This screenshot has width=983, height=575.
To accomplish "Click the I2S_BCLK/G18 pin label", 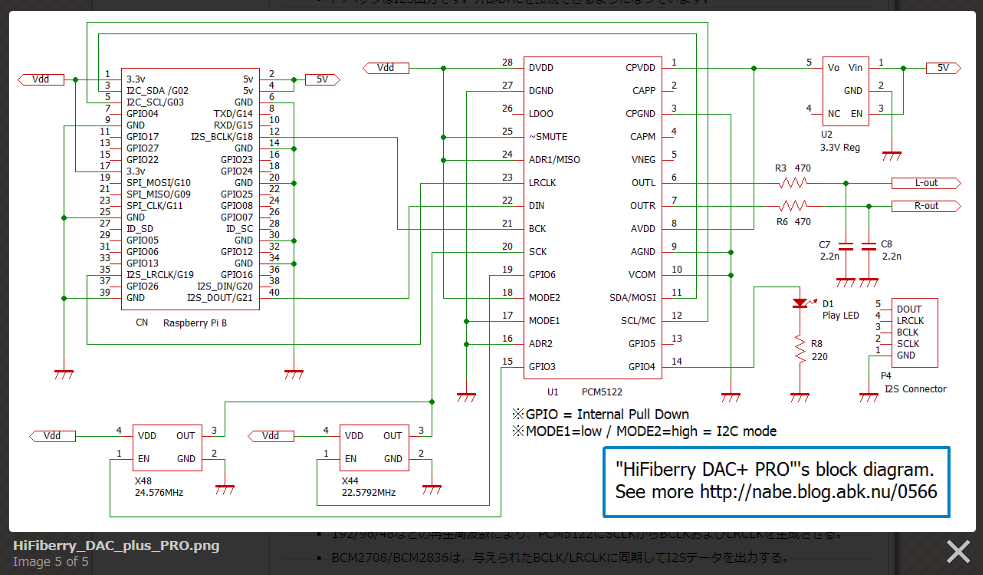I will pyautogui.click(x=222, y=137).
